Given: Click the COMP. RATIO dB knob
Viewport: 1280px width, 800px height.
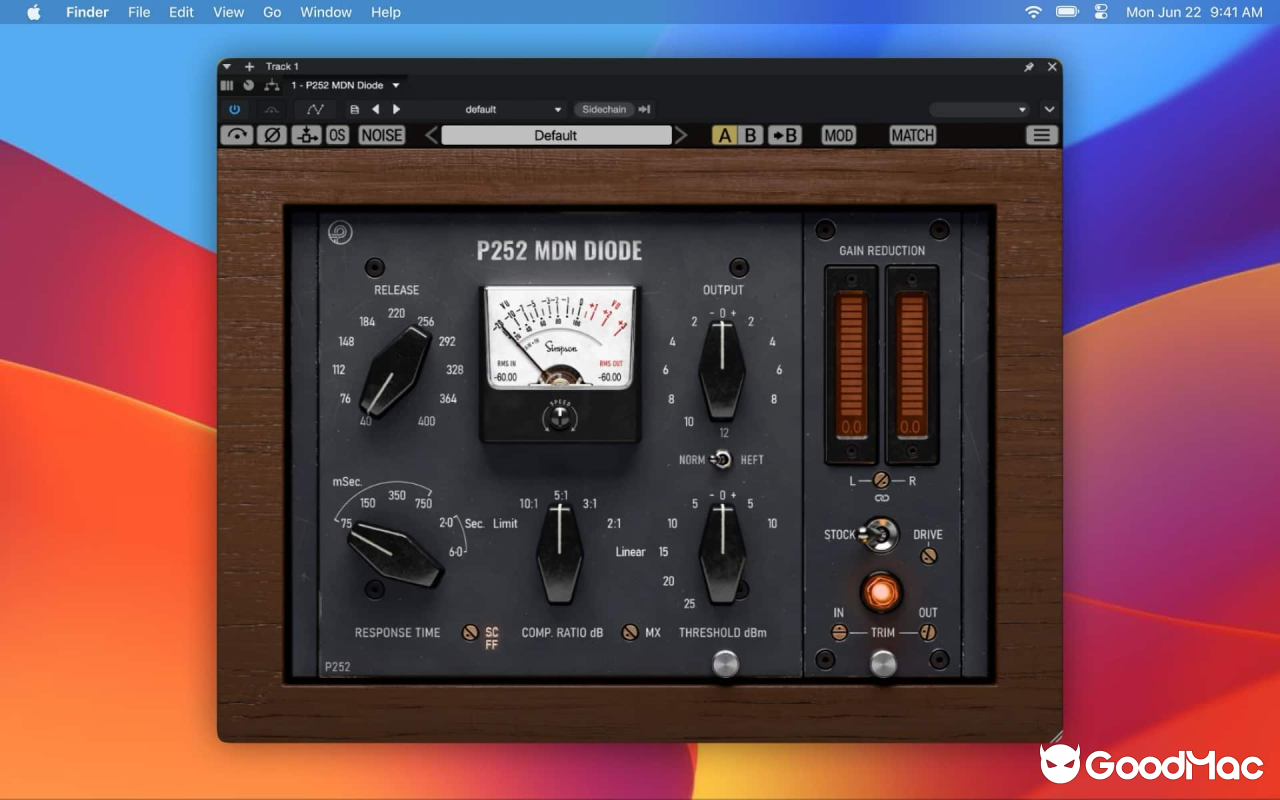Looking at the screenshot, I should [560, 554].
